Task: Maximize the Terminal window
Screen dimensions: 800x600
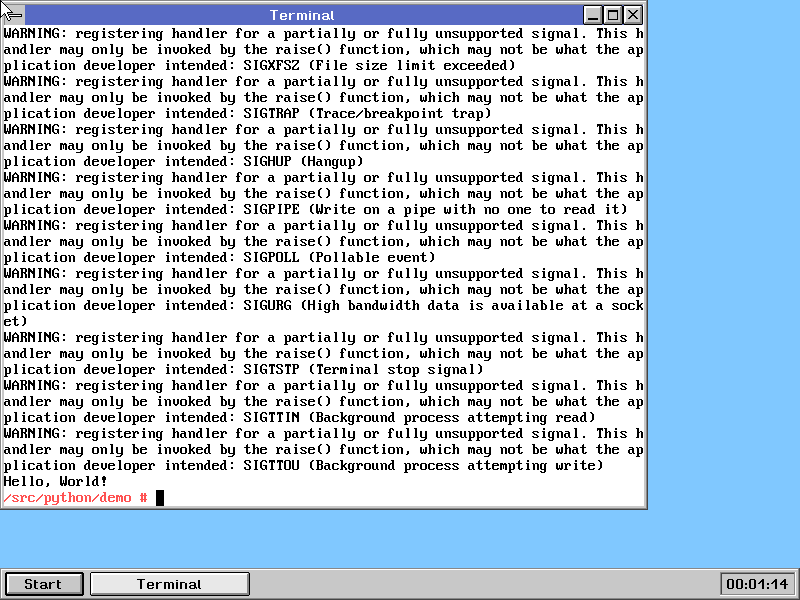Action: coord(614,15)
